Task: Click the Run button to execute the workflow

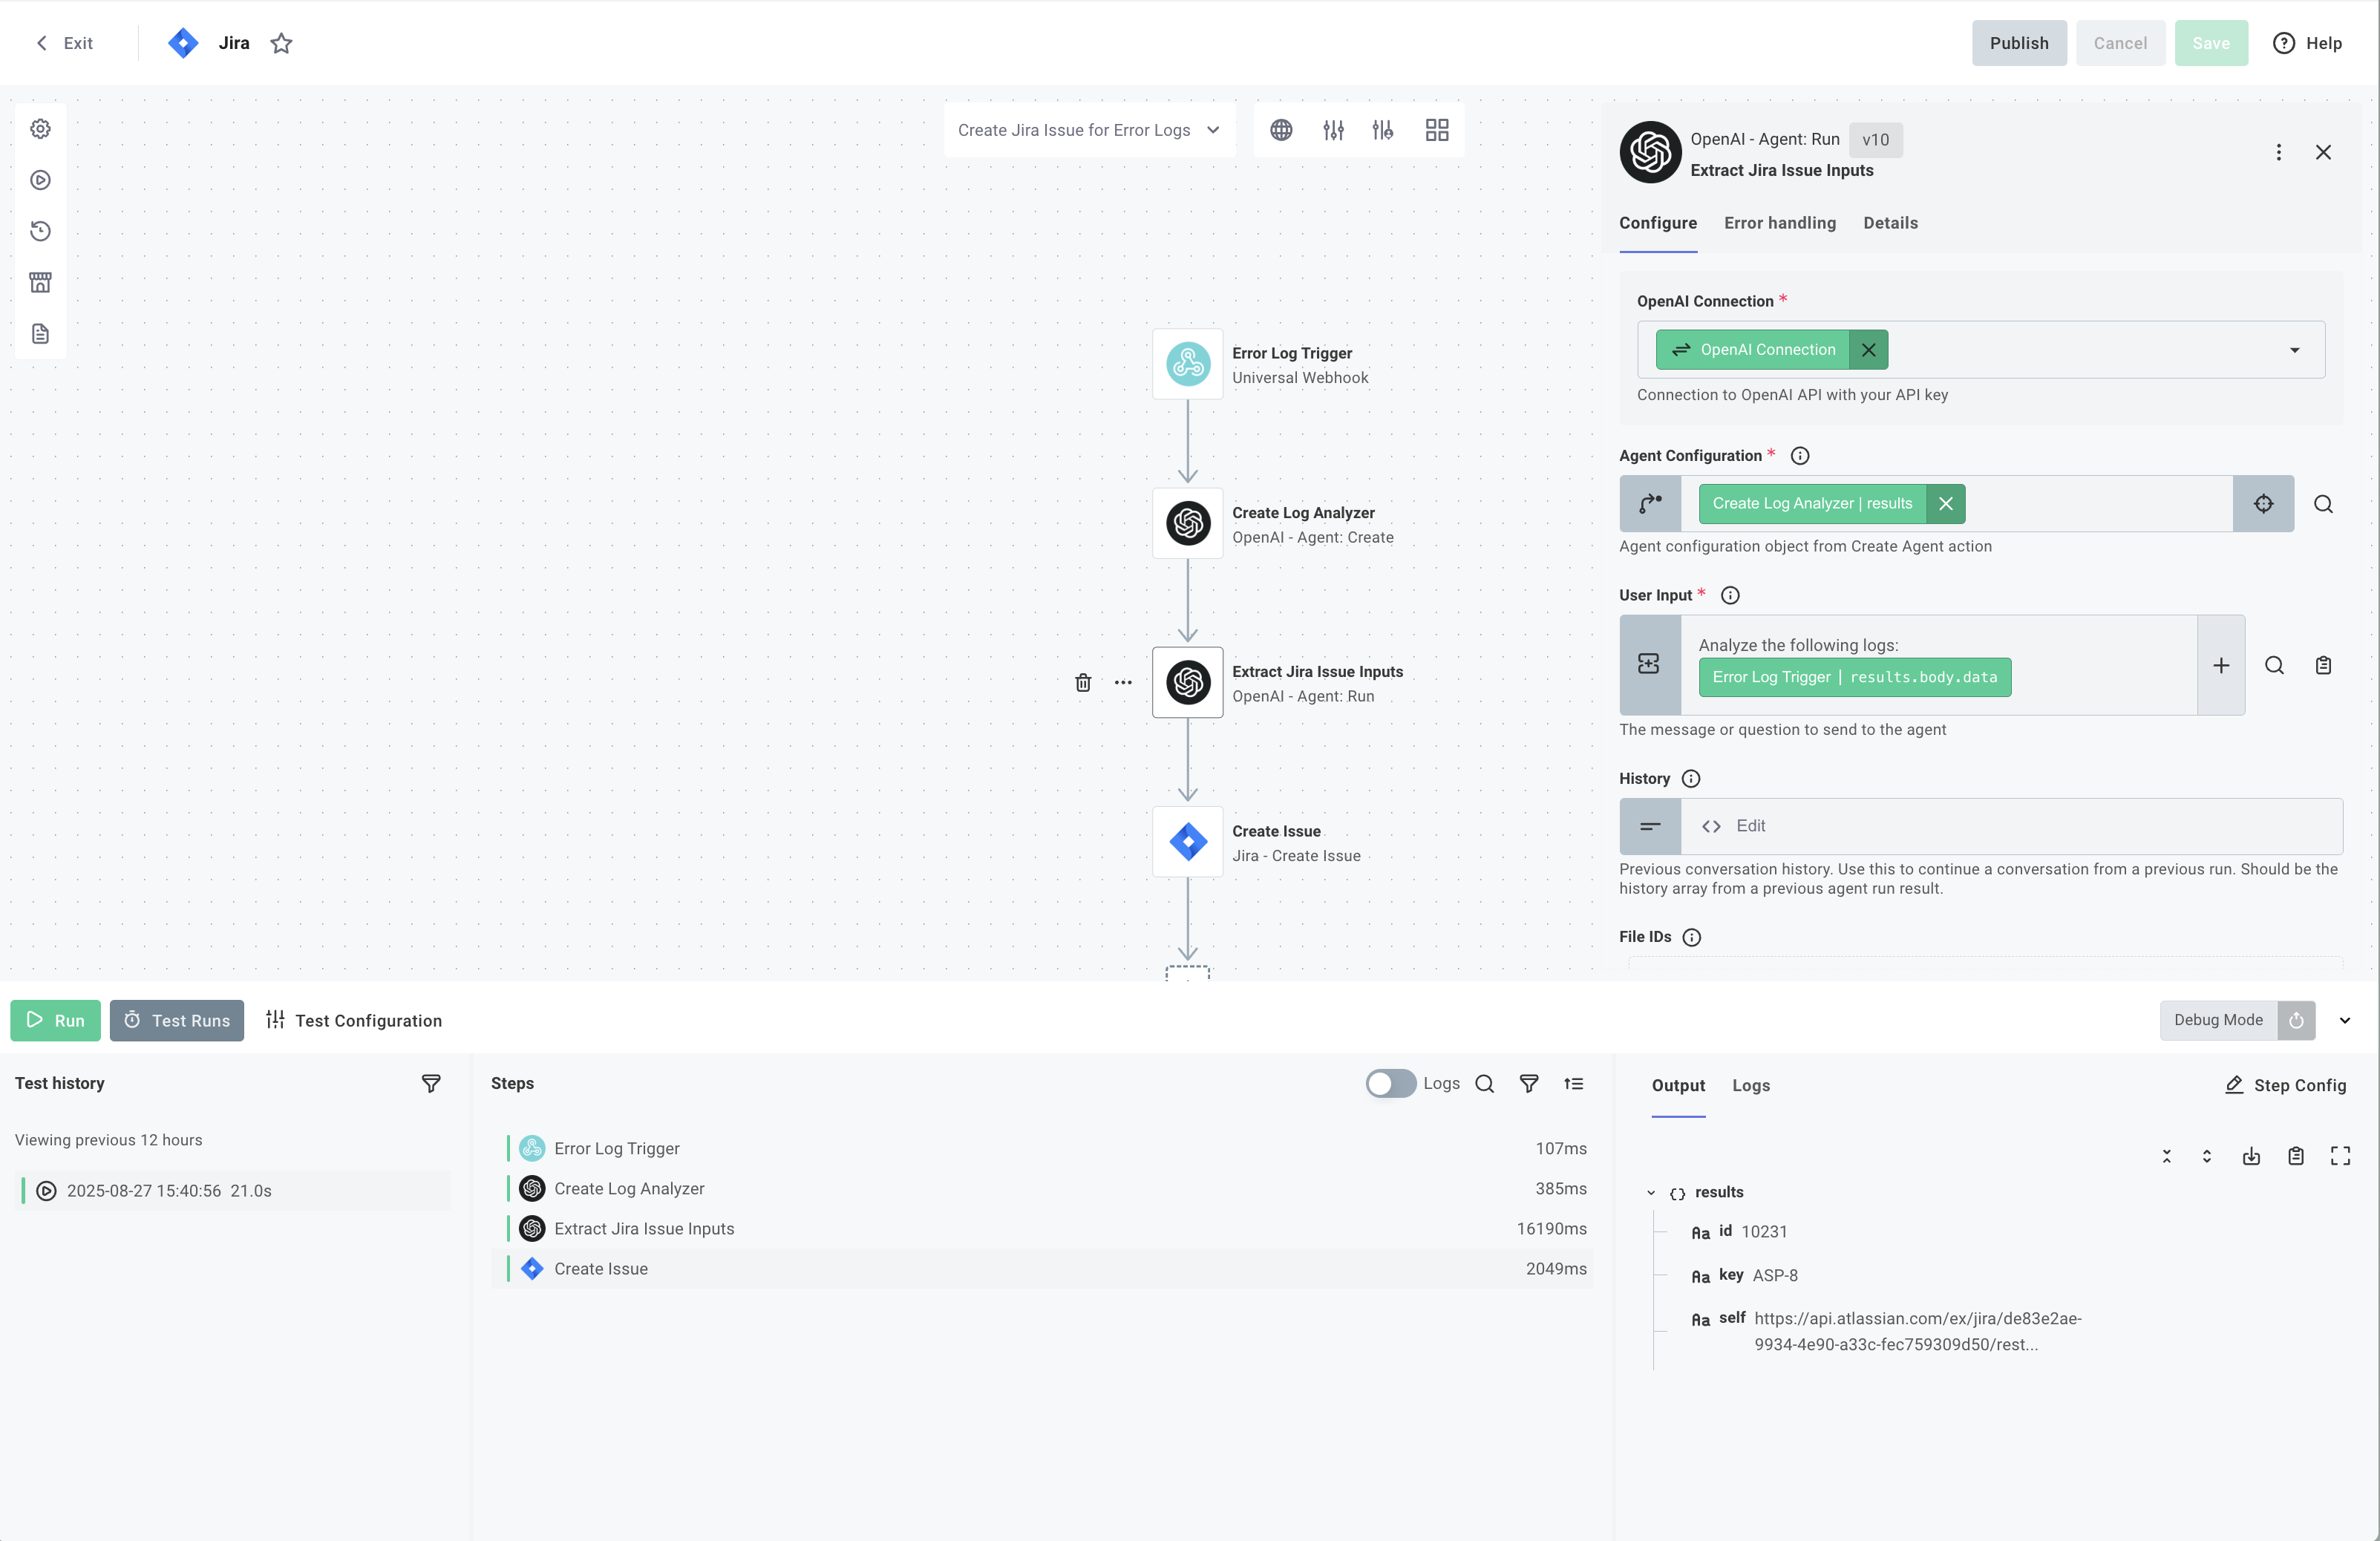Action: click(55, 1020)
